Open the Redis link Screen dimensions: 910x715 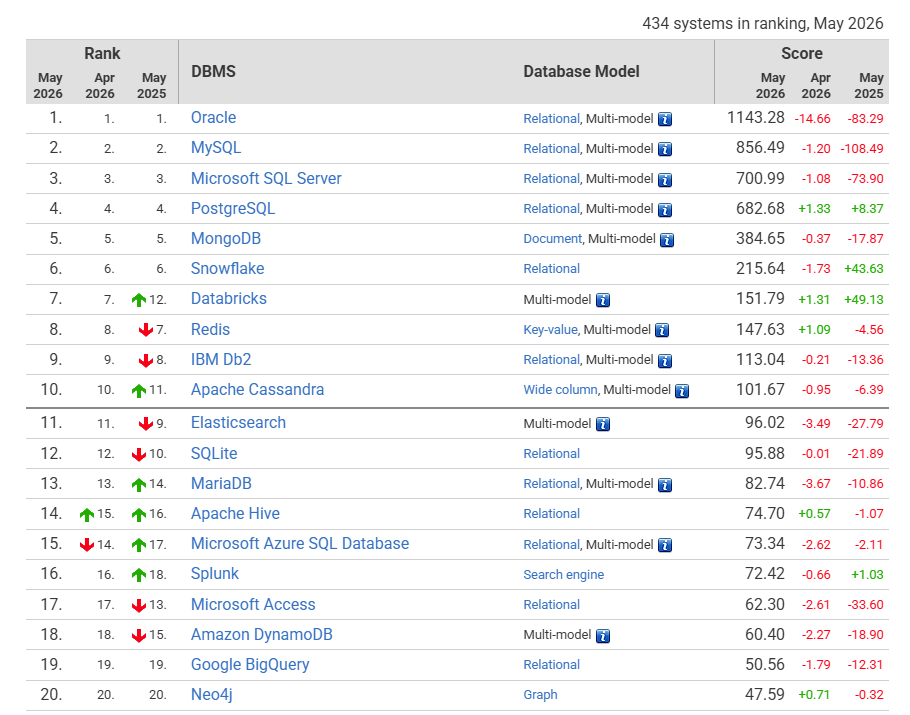pos(210,330)
